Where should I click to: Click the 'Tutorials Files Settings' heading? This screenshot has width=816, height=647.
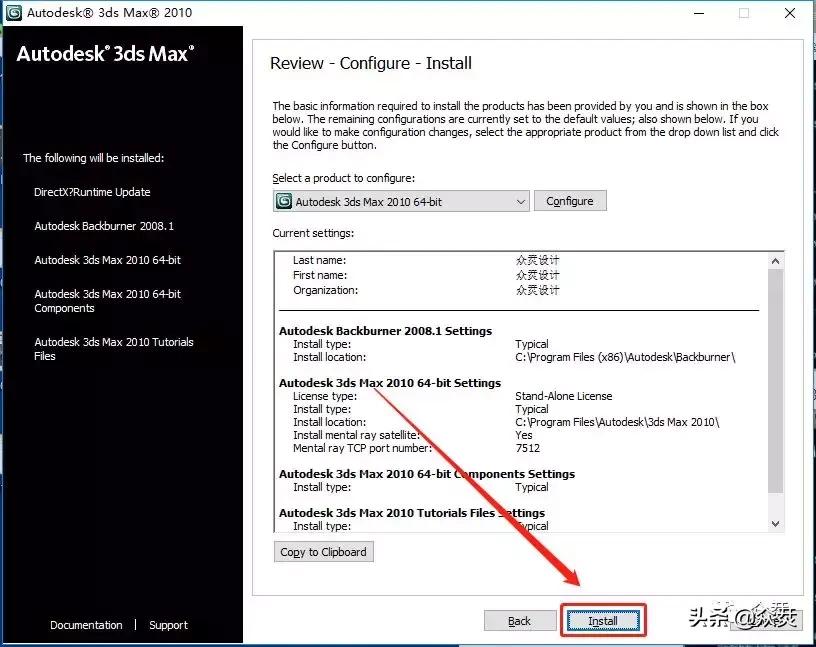click(412, 513)
